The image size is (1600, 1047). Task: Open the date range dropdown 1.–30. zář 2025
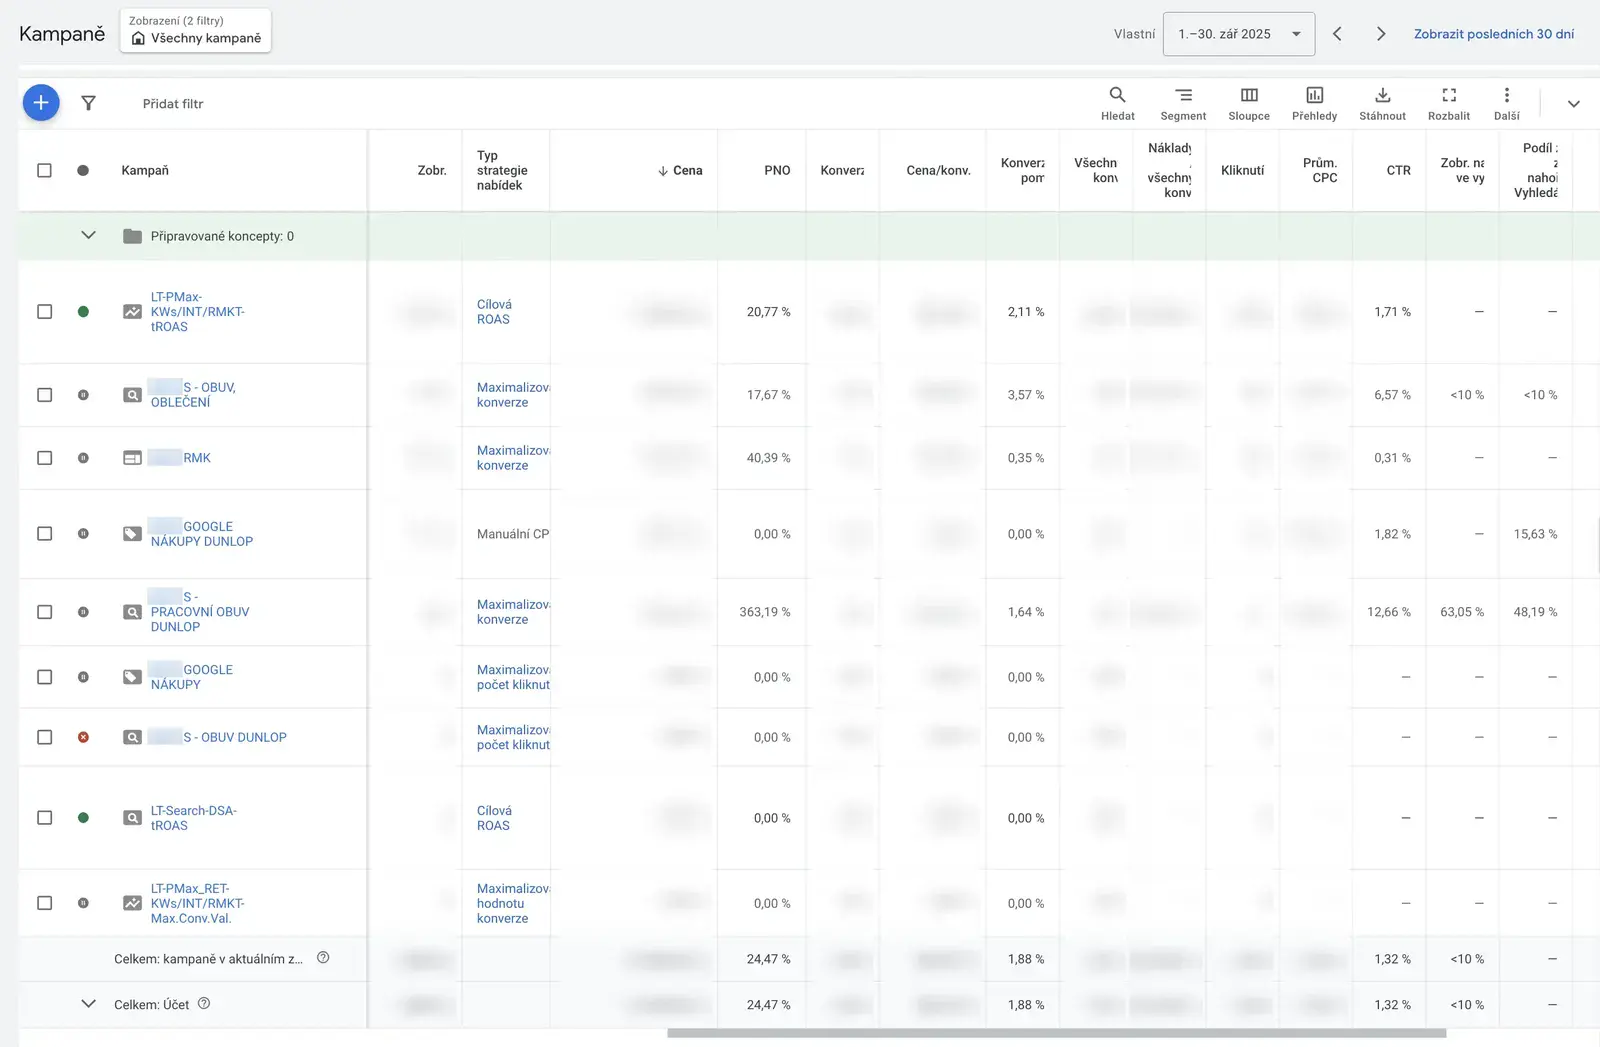point(1238,34)
